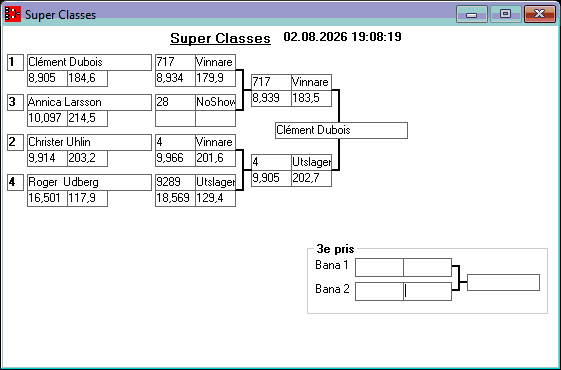Click the Bana 2 first field in 3e pris
561x370 pixels.
[379, 291]
